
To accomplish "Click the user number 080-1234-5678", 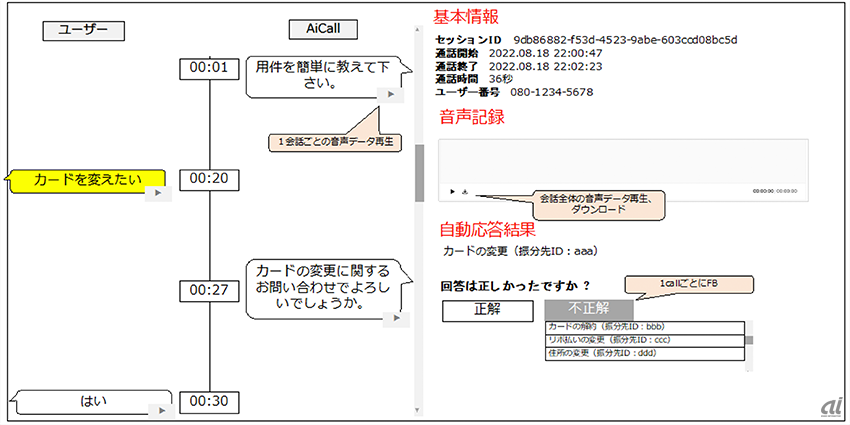I will click(551, 92).
